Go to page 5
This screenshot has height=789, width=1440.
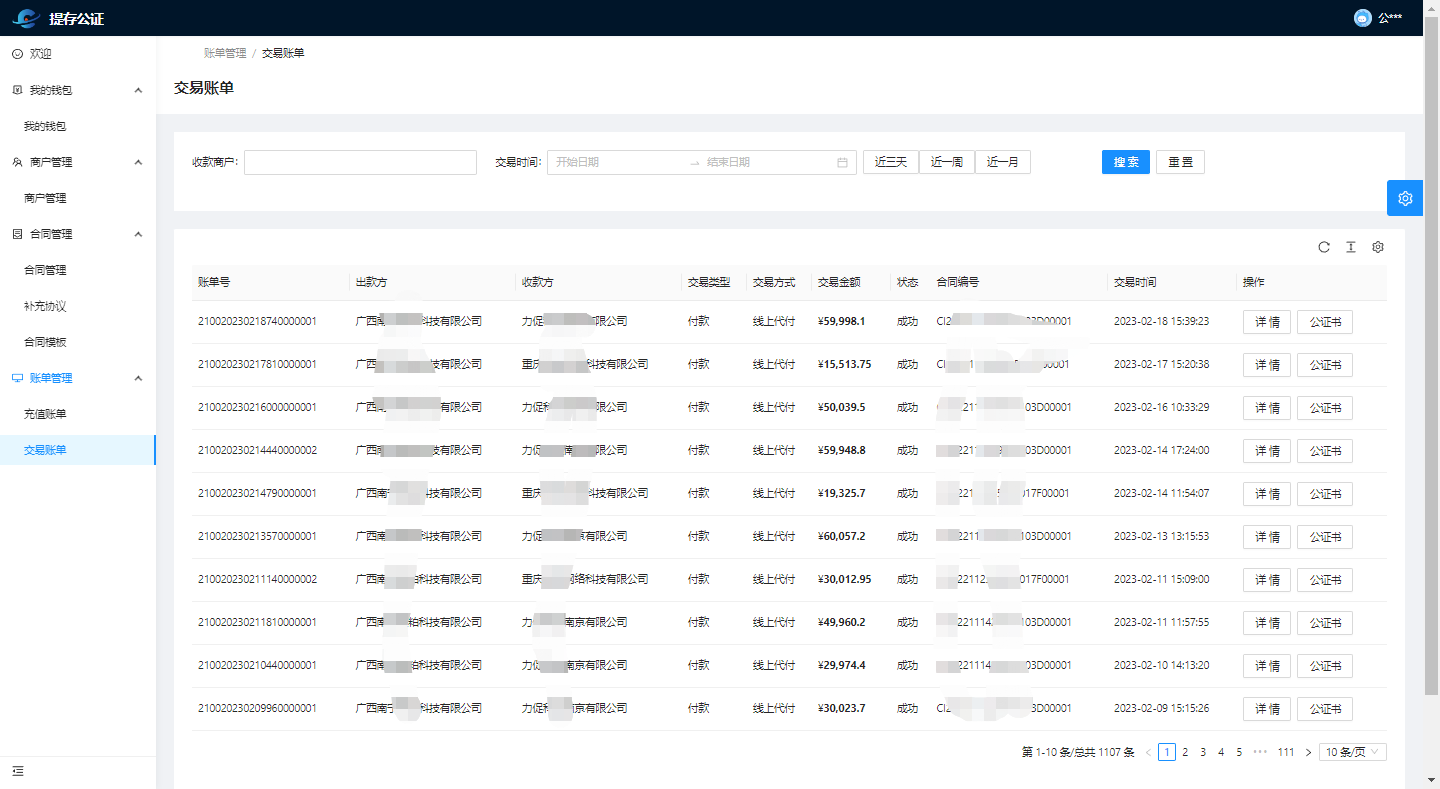1239,752
